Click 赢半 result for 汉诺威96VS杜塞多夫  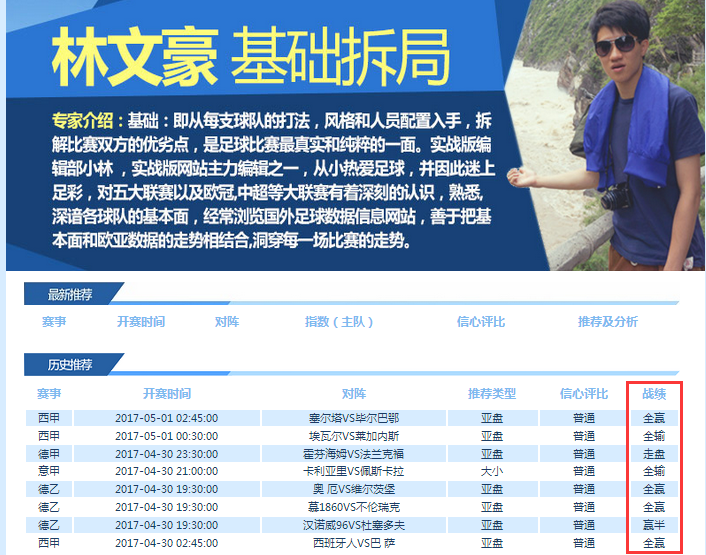[654, 525]
